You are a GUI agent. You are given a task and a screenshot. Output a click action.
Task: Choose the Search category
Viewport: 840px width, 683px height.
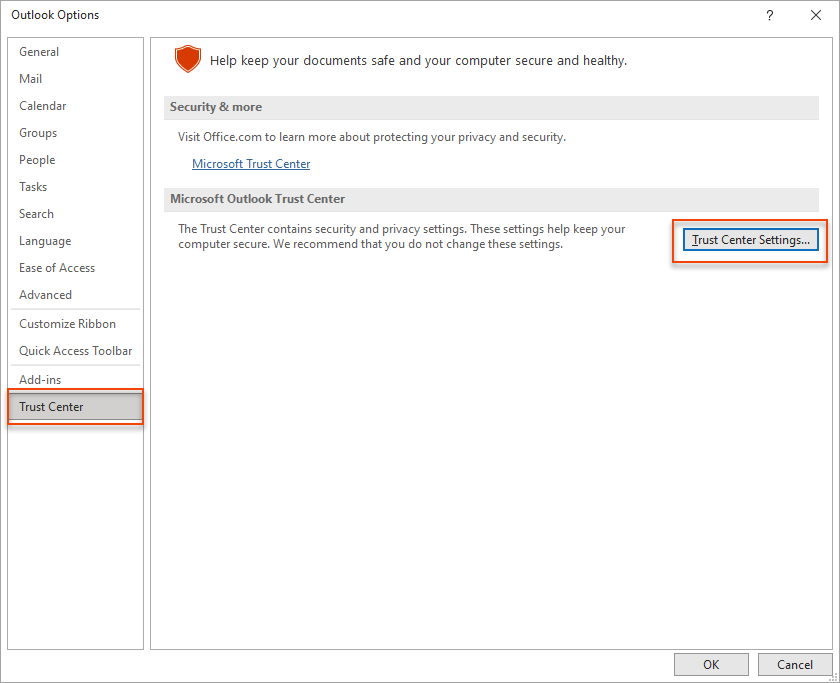pyautogui.click(x=37, y=214)
